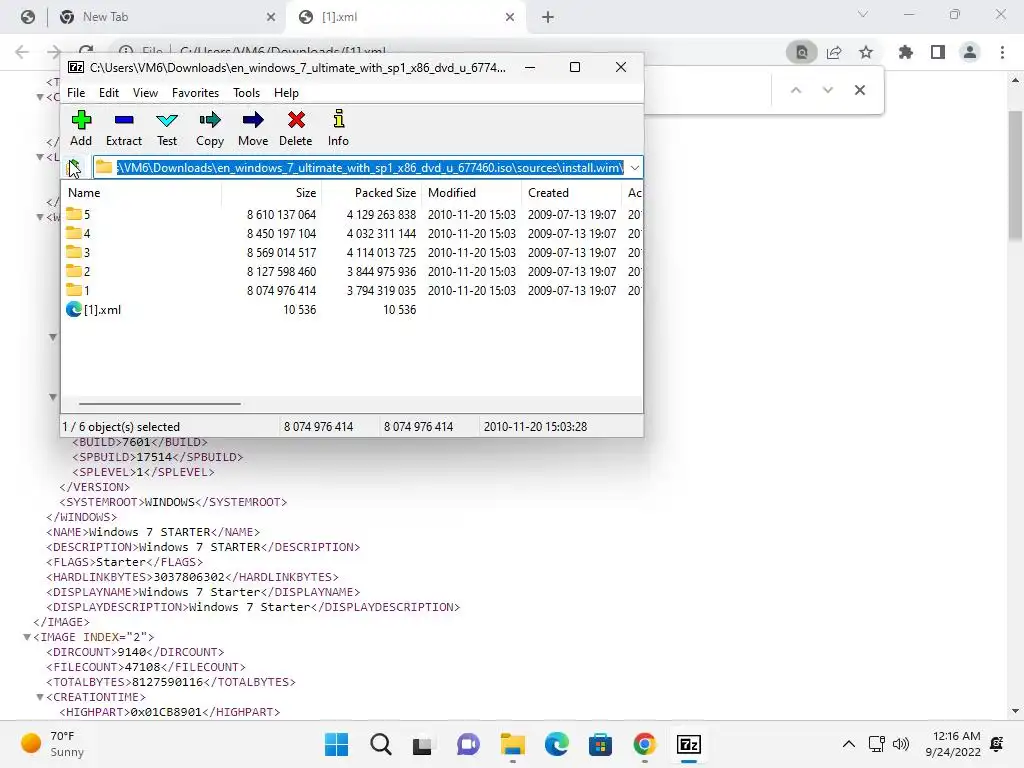The image size is (1024, 768).
Task: Open taskbar Search icon
Action: click(x=381, y=744)
